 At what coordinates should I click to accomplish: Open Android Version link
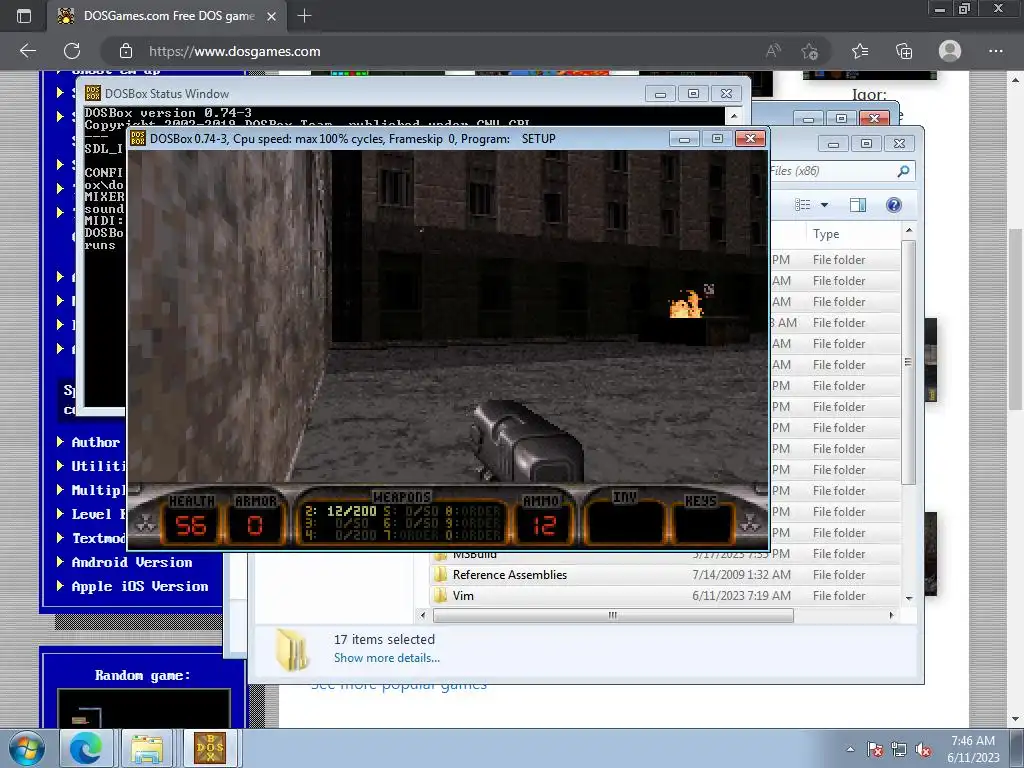click(x=132, y=562)
